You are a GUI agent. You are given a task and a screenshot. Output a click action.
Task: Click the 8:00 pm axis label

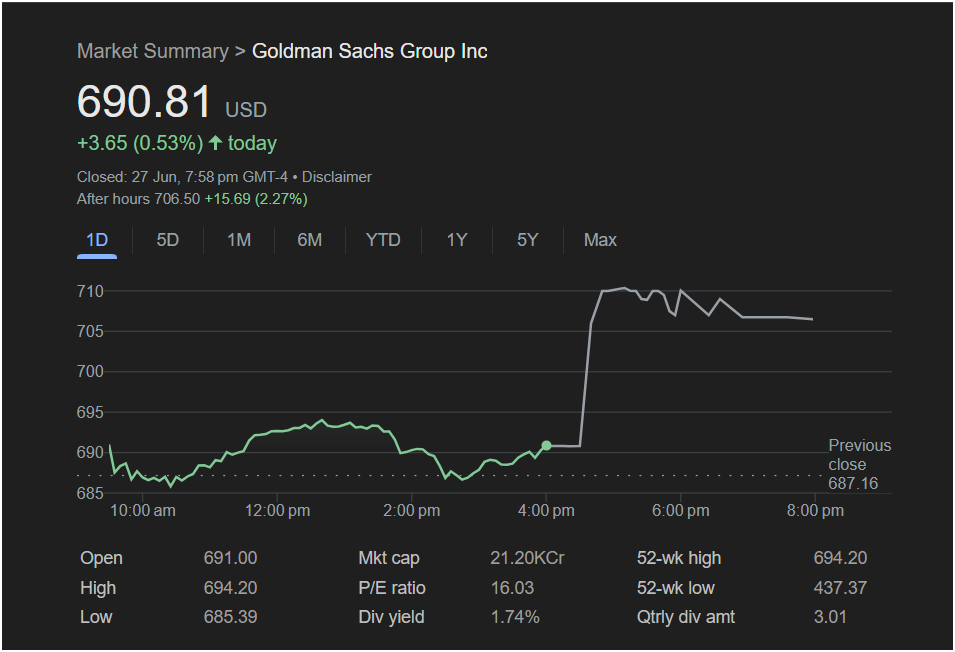816,511
